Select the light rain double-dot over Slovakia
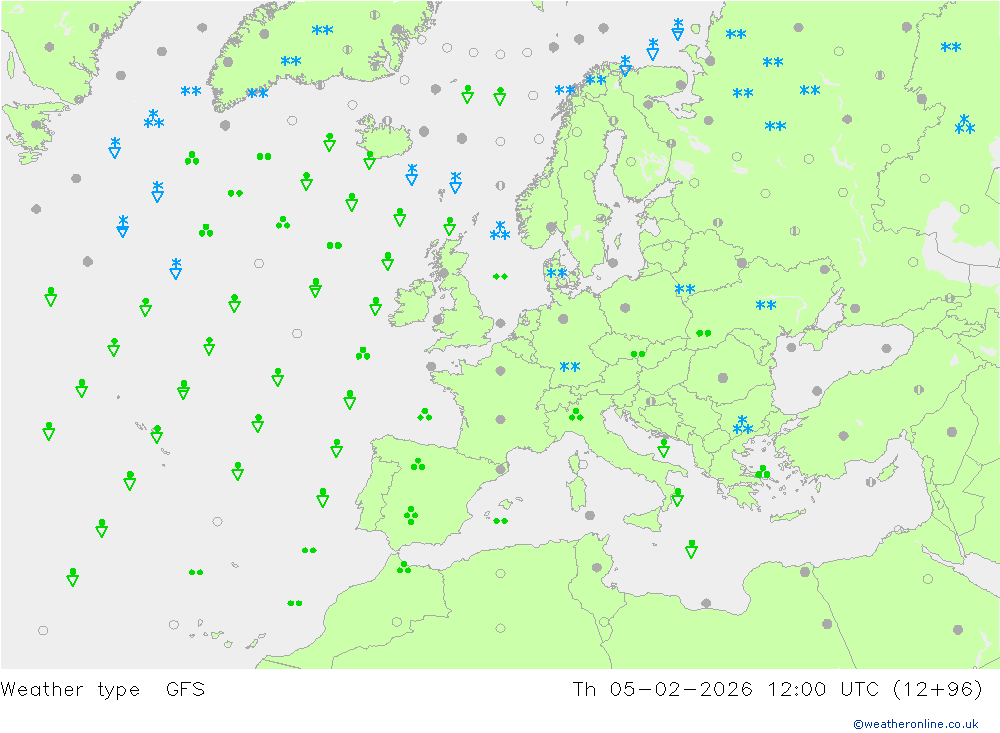Screen dimensions: 1000x733 pos(638,354)
